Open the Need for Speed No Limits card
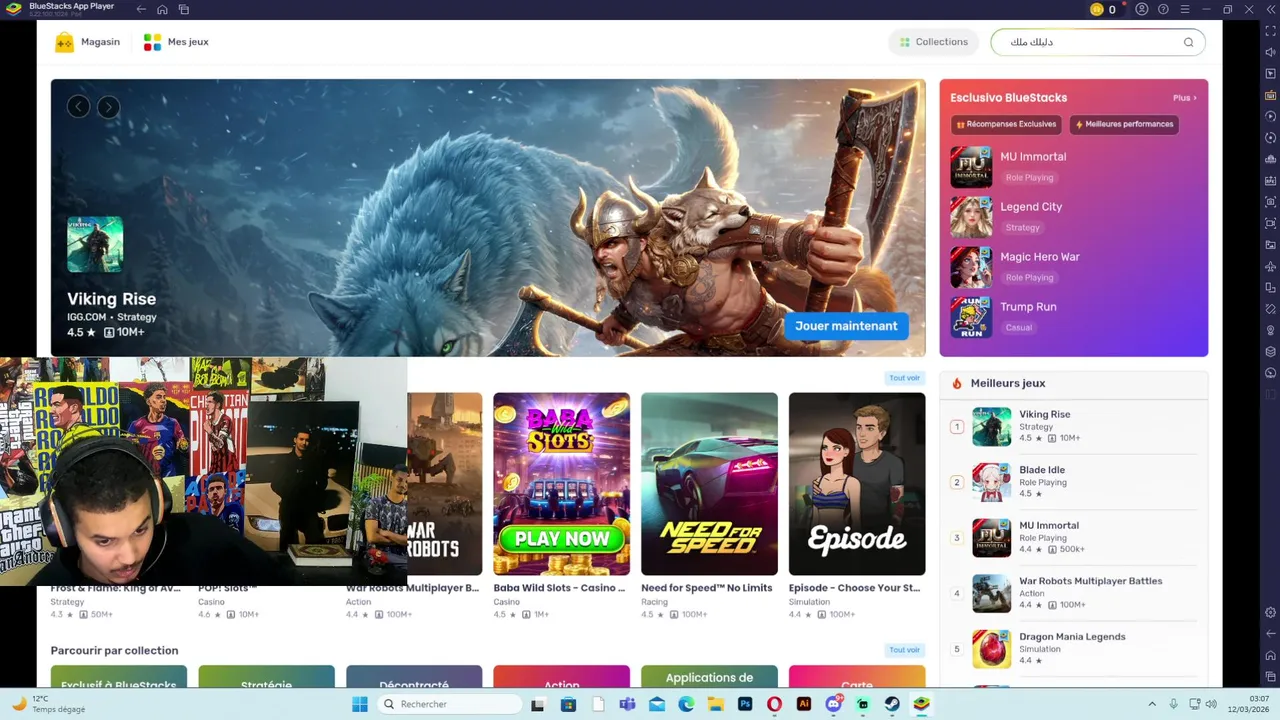 [x=709, y=484]
